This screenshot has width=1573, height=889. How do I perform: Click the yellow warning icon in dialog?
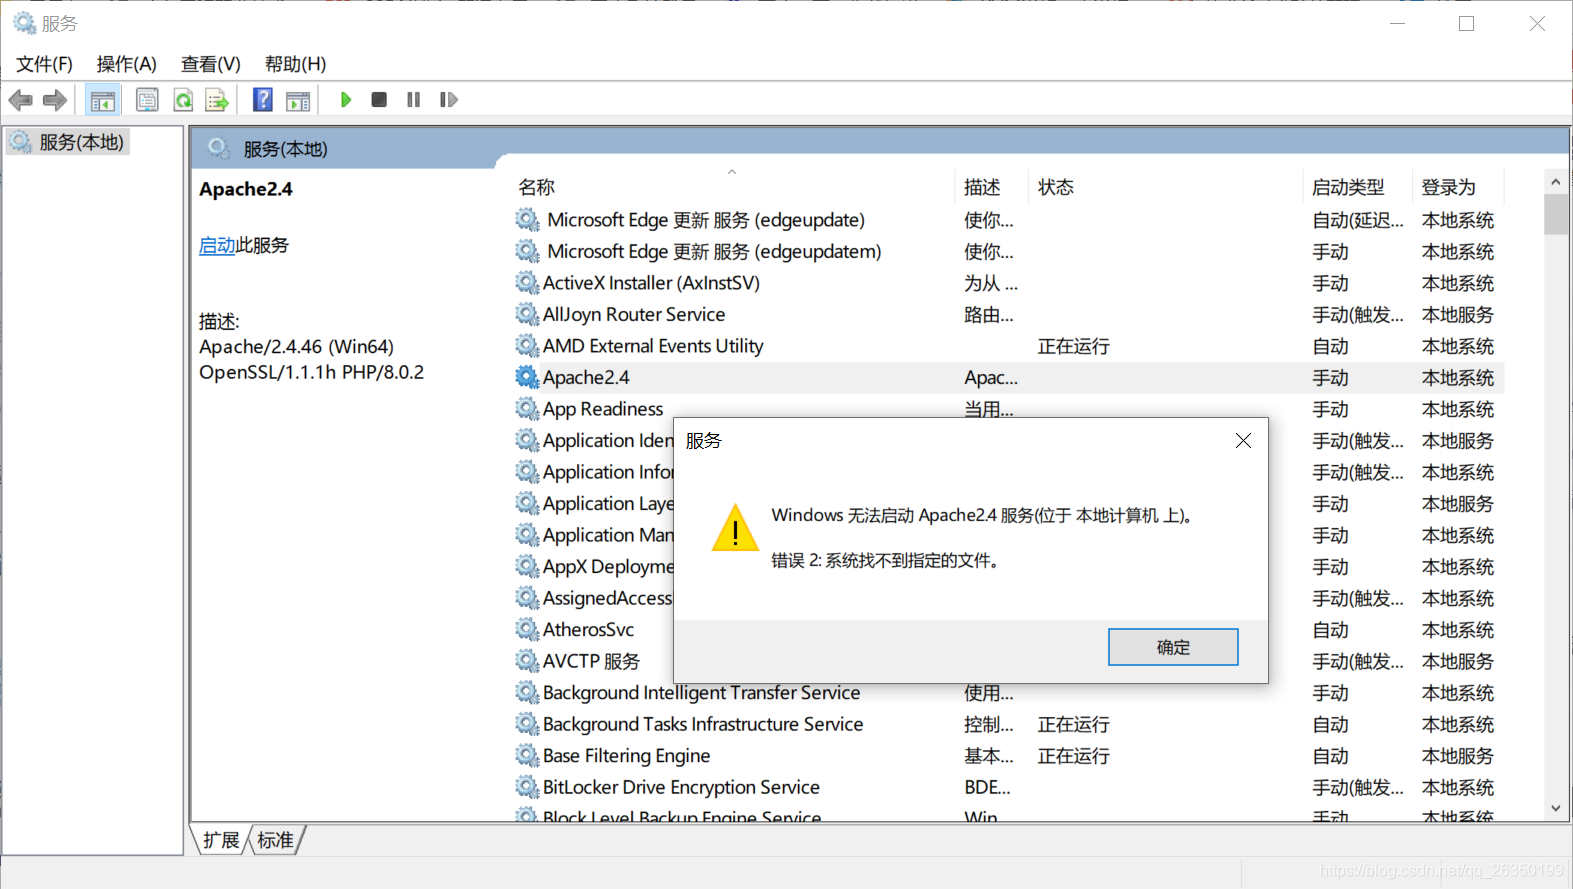coord(735,528)
